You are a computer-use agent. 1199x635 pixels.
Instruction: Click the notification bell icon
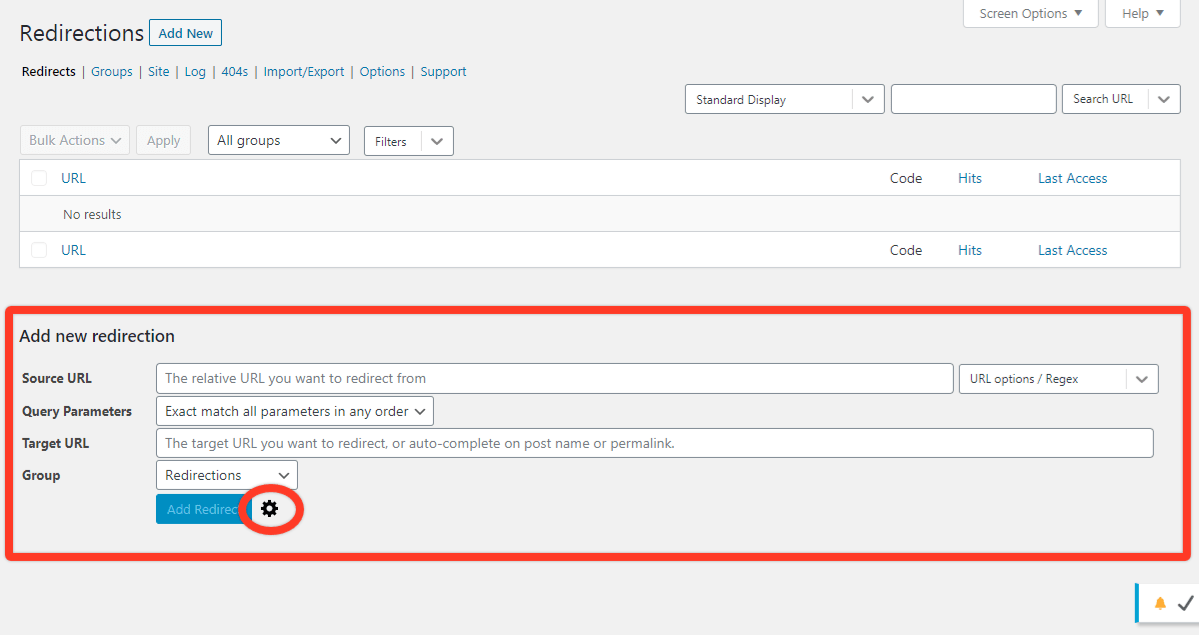1160,603
